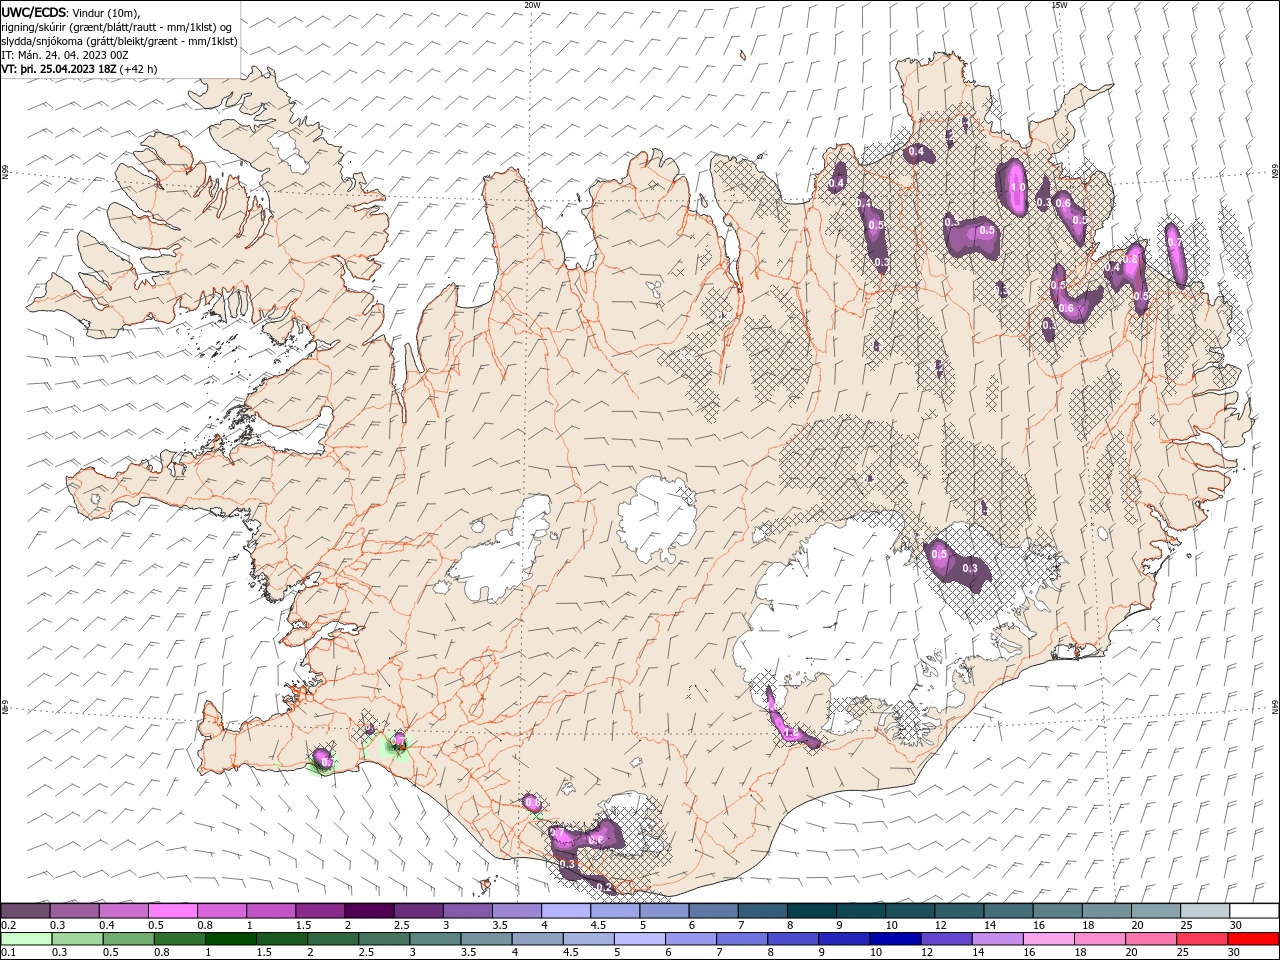This screenshot has height=960, width=1280.
Task: Select the light pink swatch labeled 16, bottom row
Action: tap(1047, 939)
